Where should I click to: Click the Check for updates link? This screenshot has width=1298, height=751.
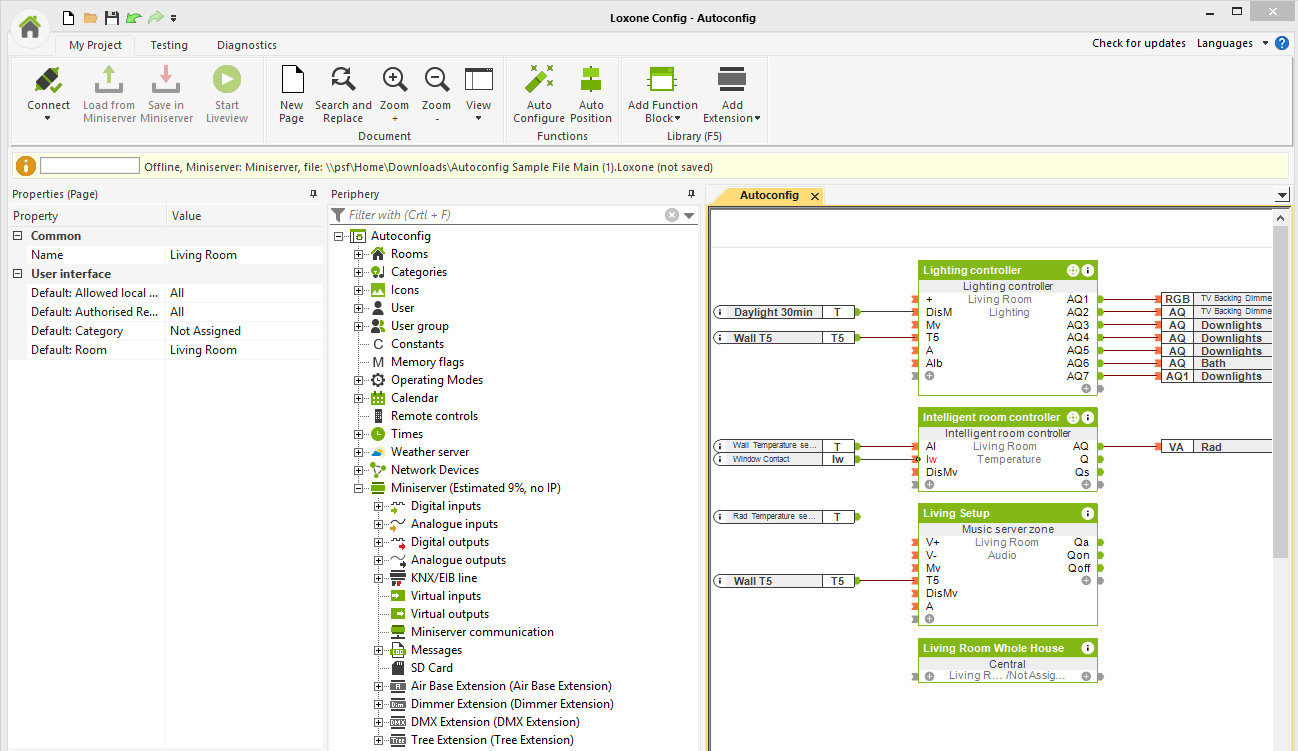pyautogui.click(x=1138, y=43)
